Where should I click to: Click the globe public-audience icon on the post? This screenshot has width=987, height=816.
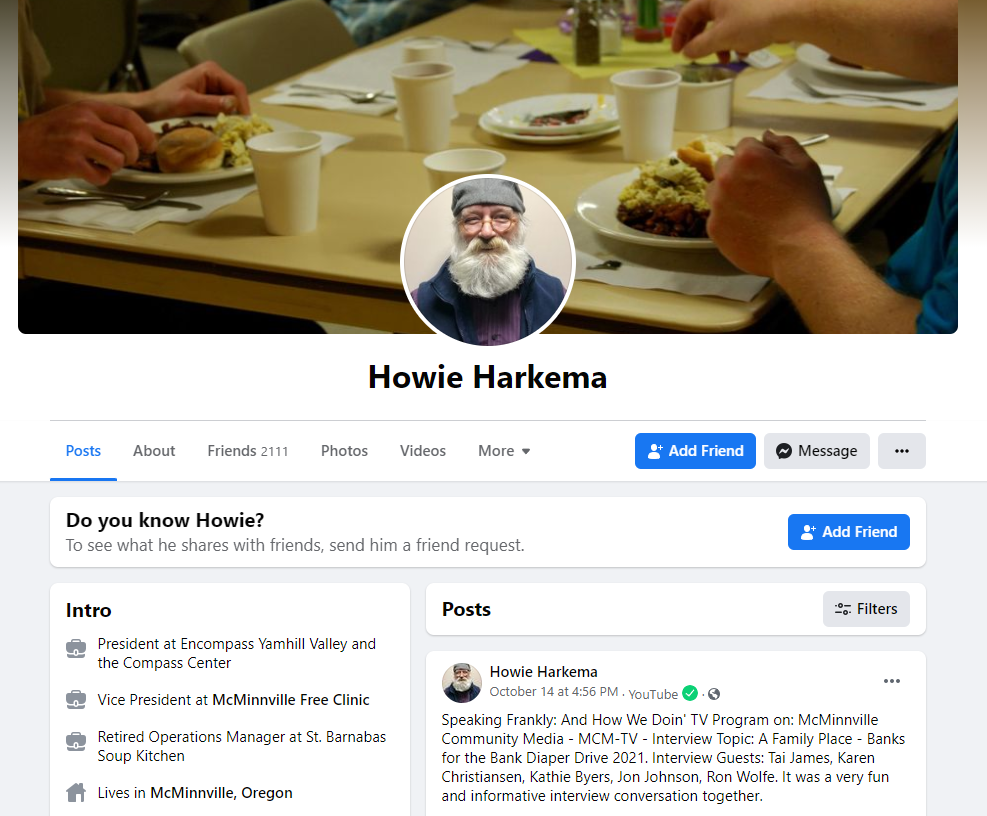pos(714,694)
